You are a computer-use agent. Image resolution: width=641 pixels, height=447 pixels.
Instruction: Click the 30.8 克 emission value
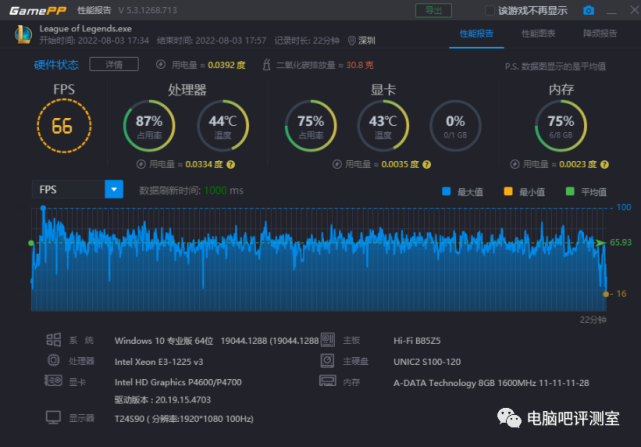[360, 65]
